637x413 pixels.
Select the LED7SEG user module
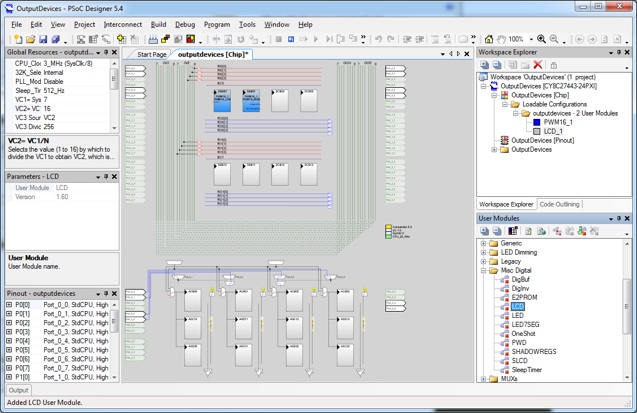point(525,324)
